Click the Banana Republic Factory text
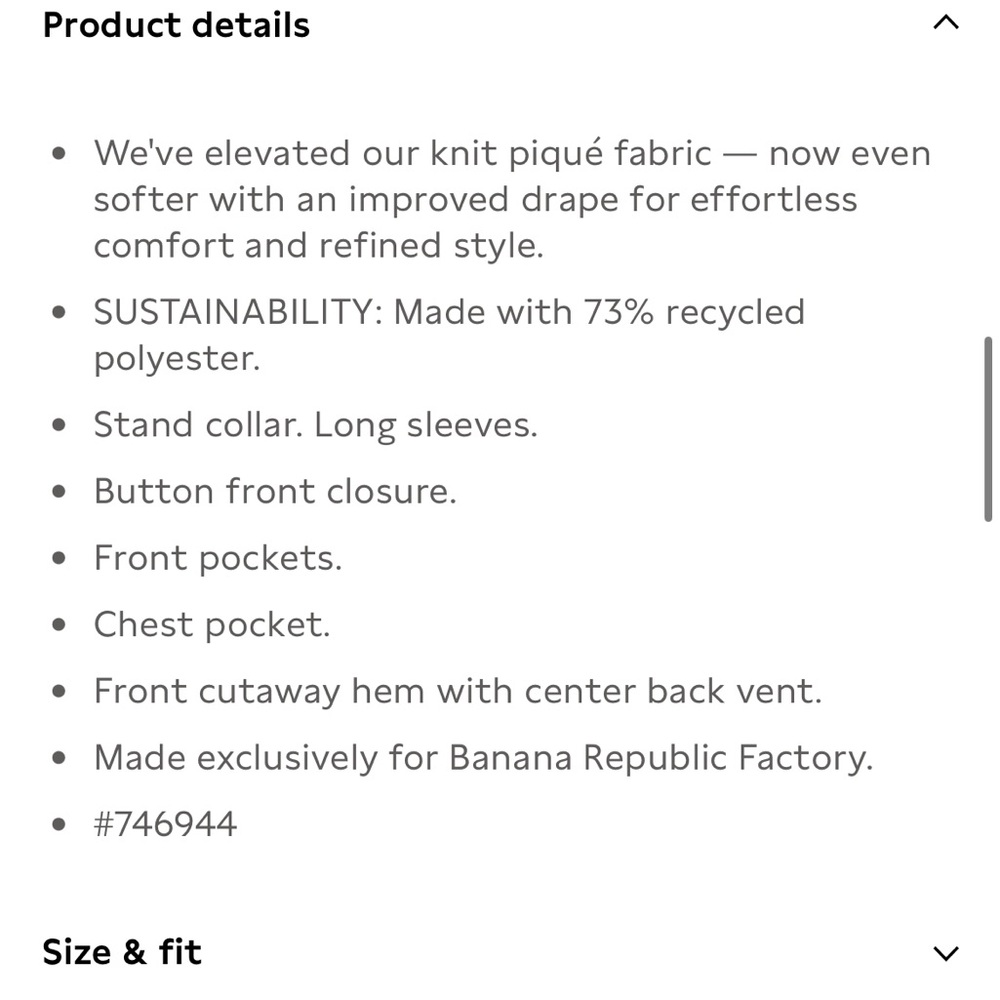The image size is (1000, 1000). (x=660, y=758)
